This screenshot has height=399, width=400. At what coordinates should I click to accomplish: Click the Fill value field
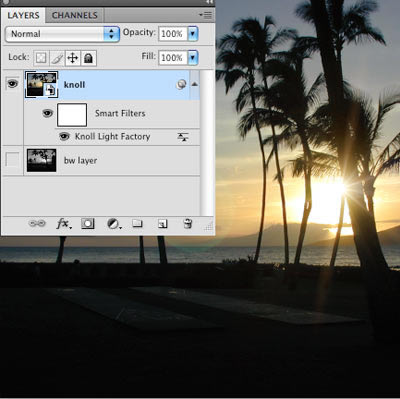[x=173, y=58]
